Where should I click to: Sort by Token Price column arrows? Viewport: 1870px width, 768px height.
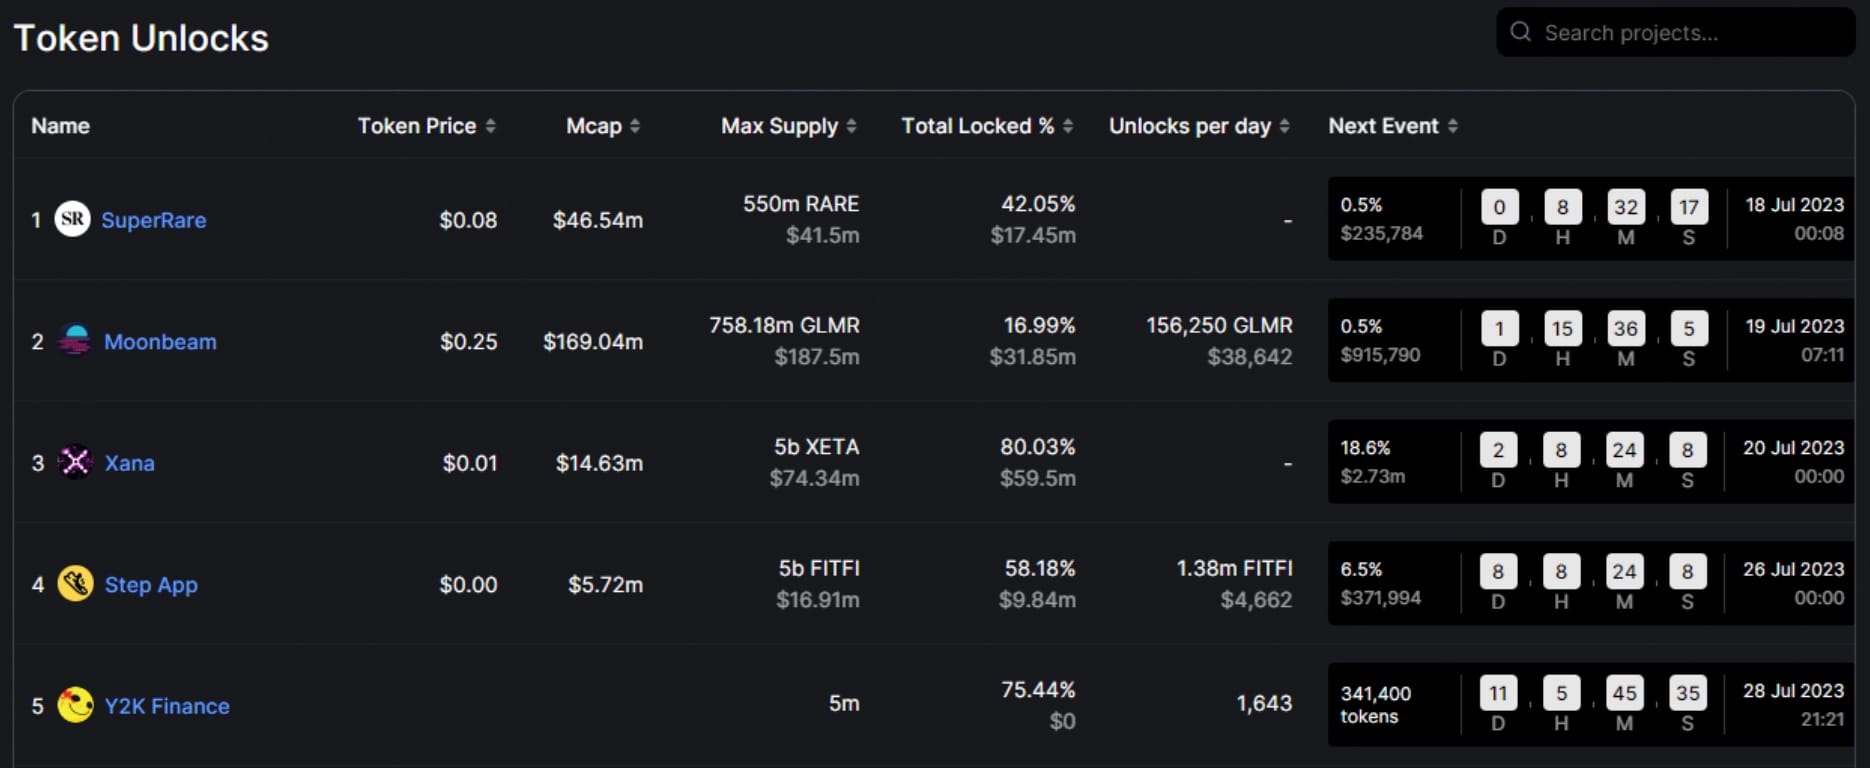point(490,126)
